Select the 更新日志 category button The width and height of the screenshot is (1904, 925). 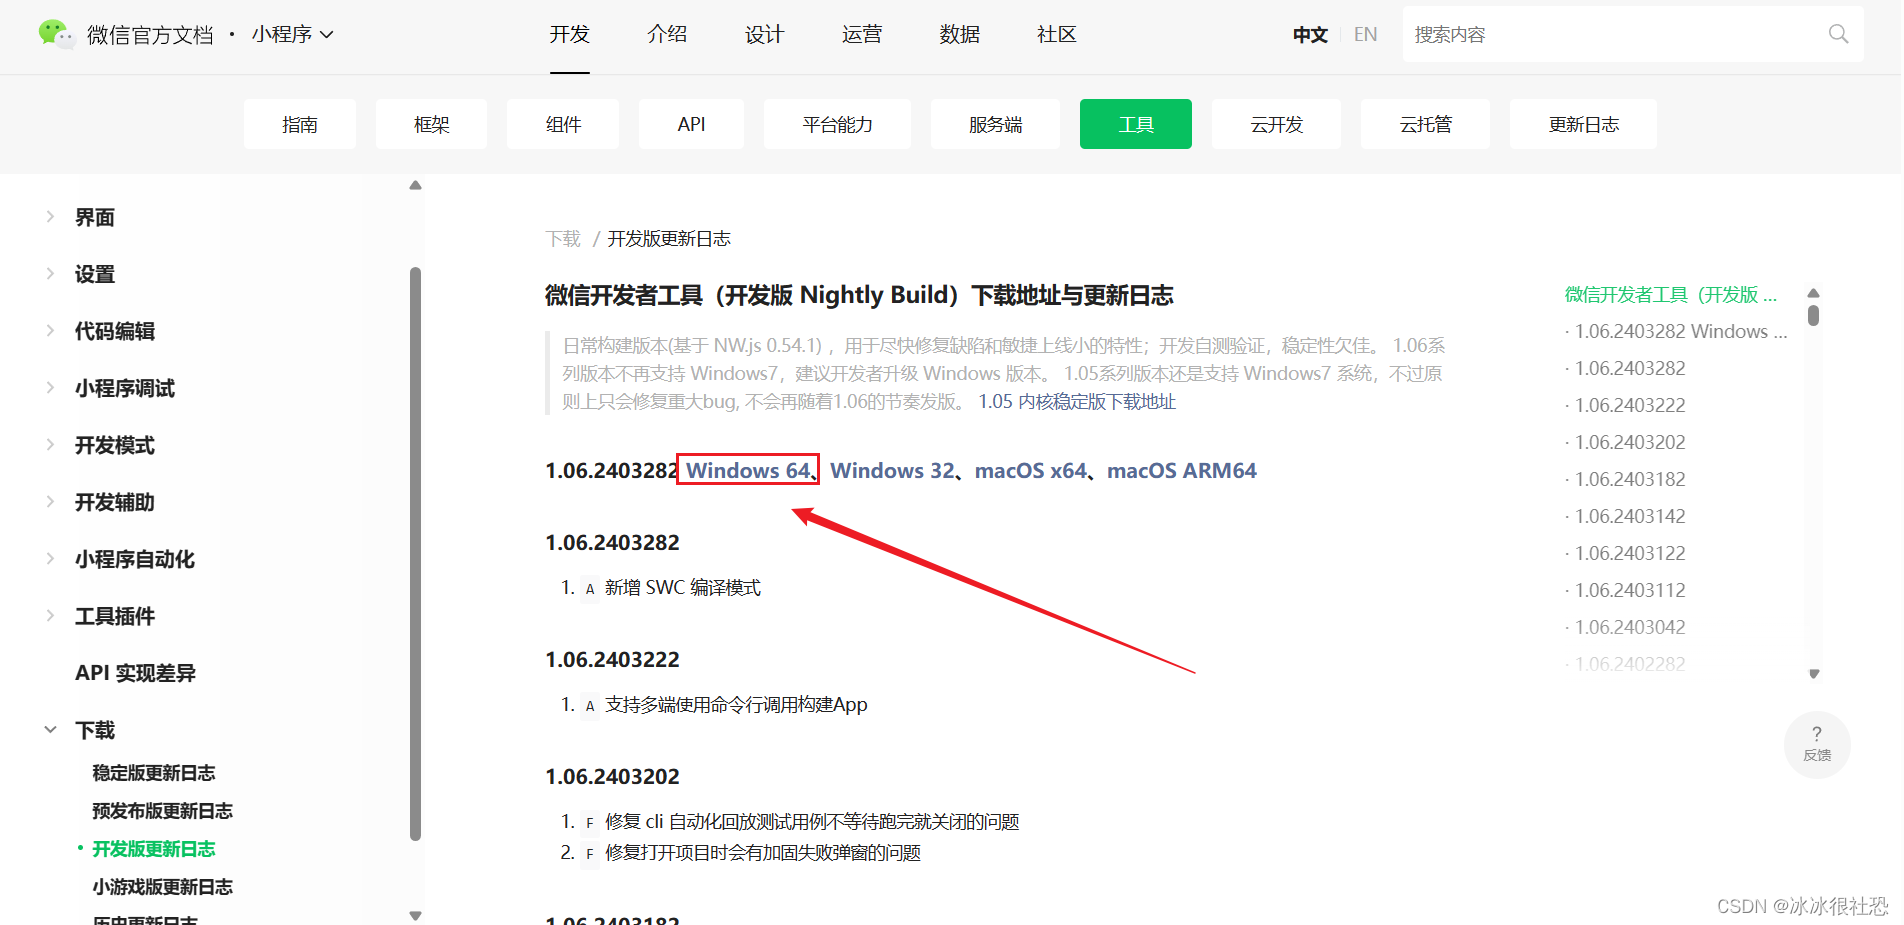[x=1583, y=124]
